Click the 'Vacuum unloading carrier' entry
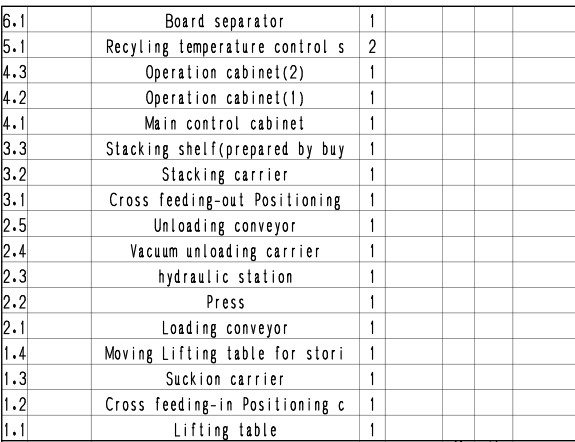575x442 pixels. tap(225, 251)
